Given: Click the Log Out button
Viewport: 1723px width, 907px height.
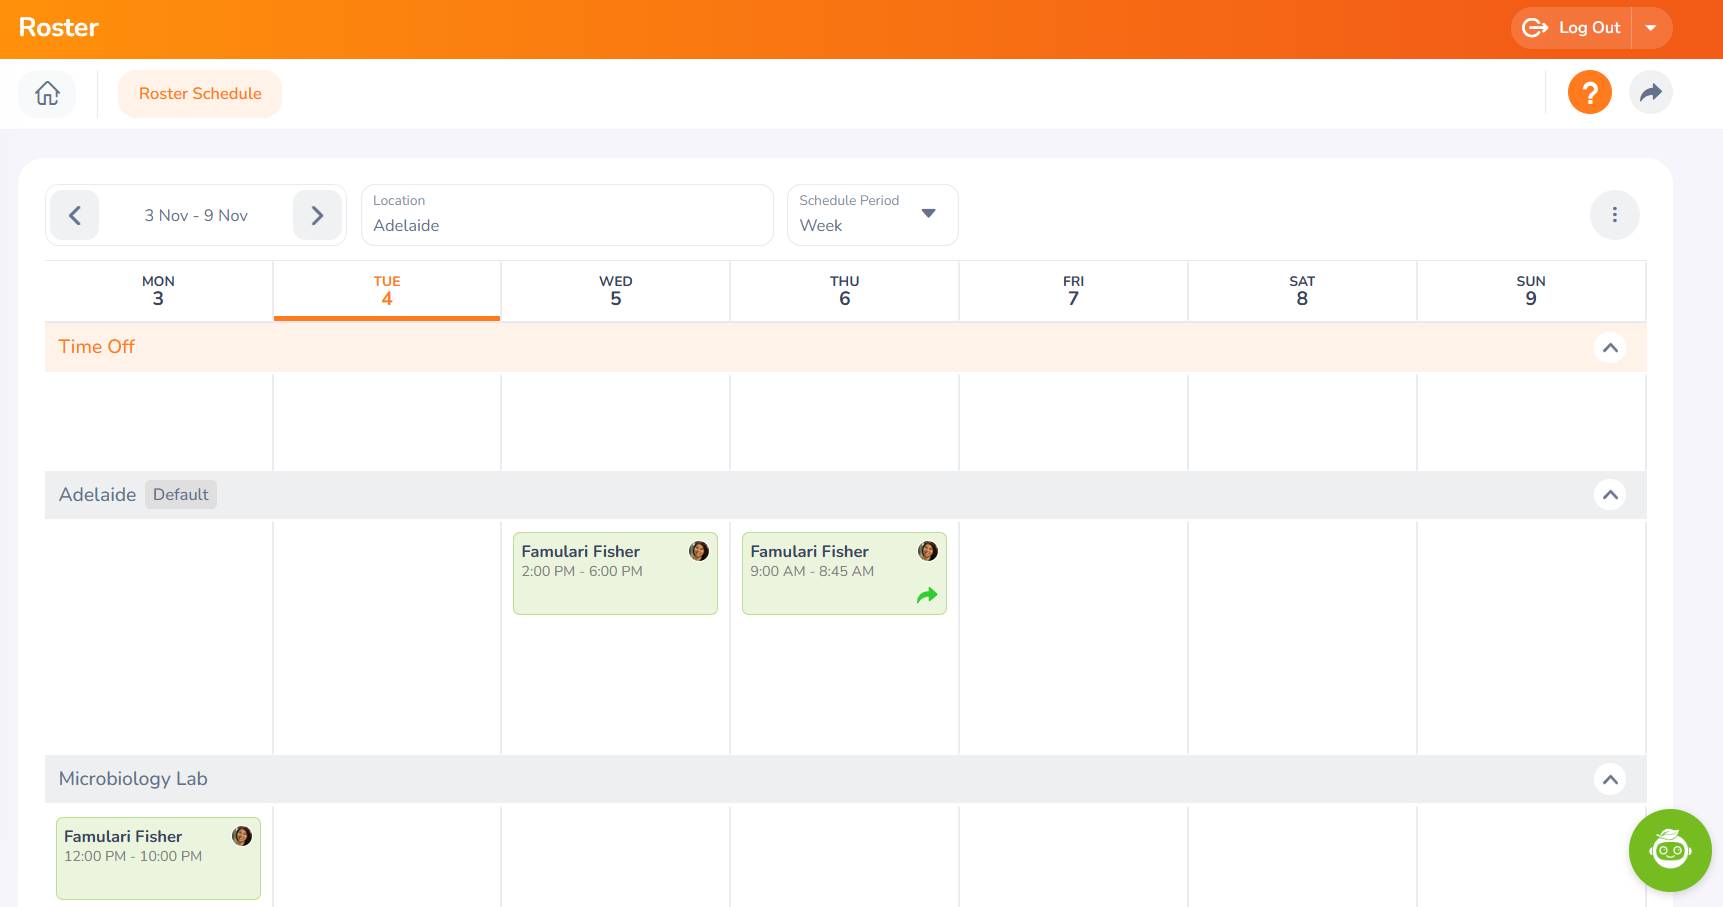Looking at the screenshot, I should [1571, 28].
